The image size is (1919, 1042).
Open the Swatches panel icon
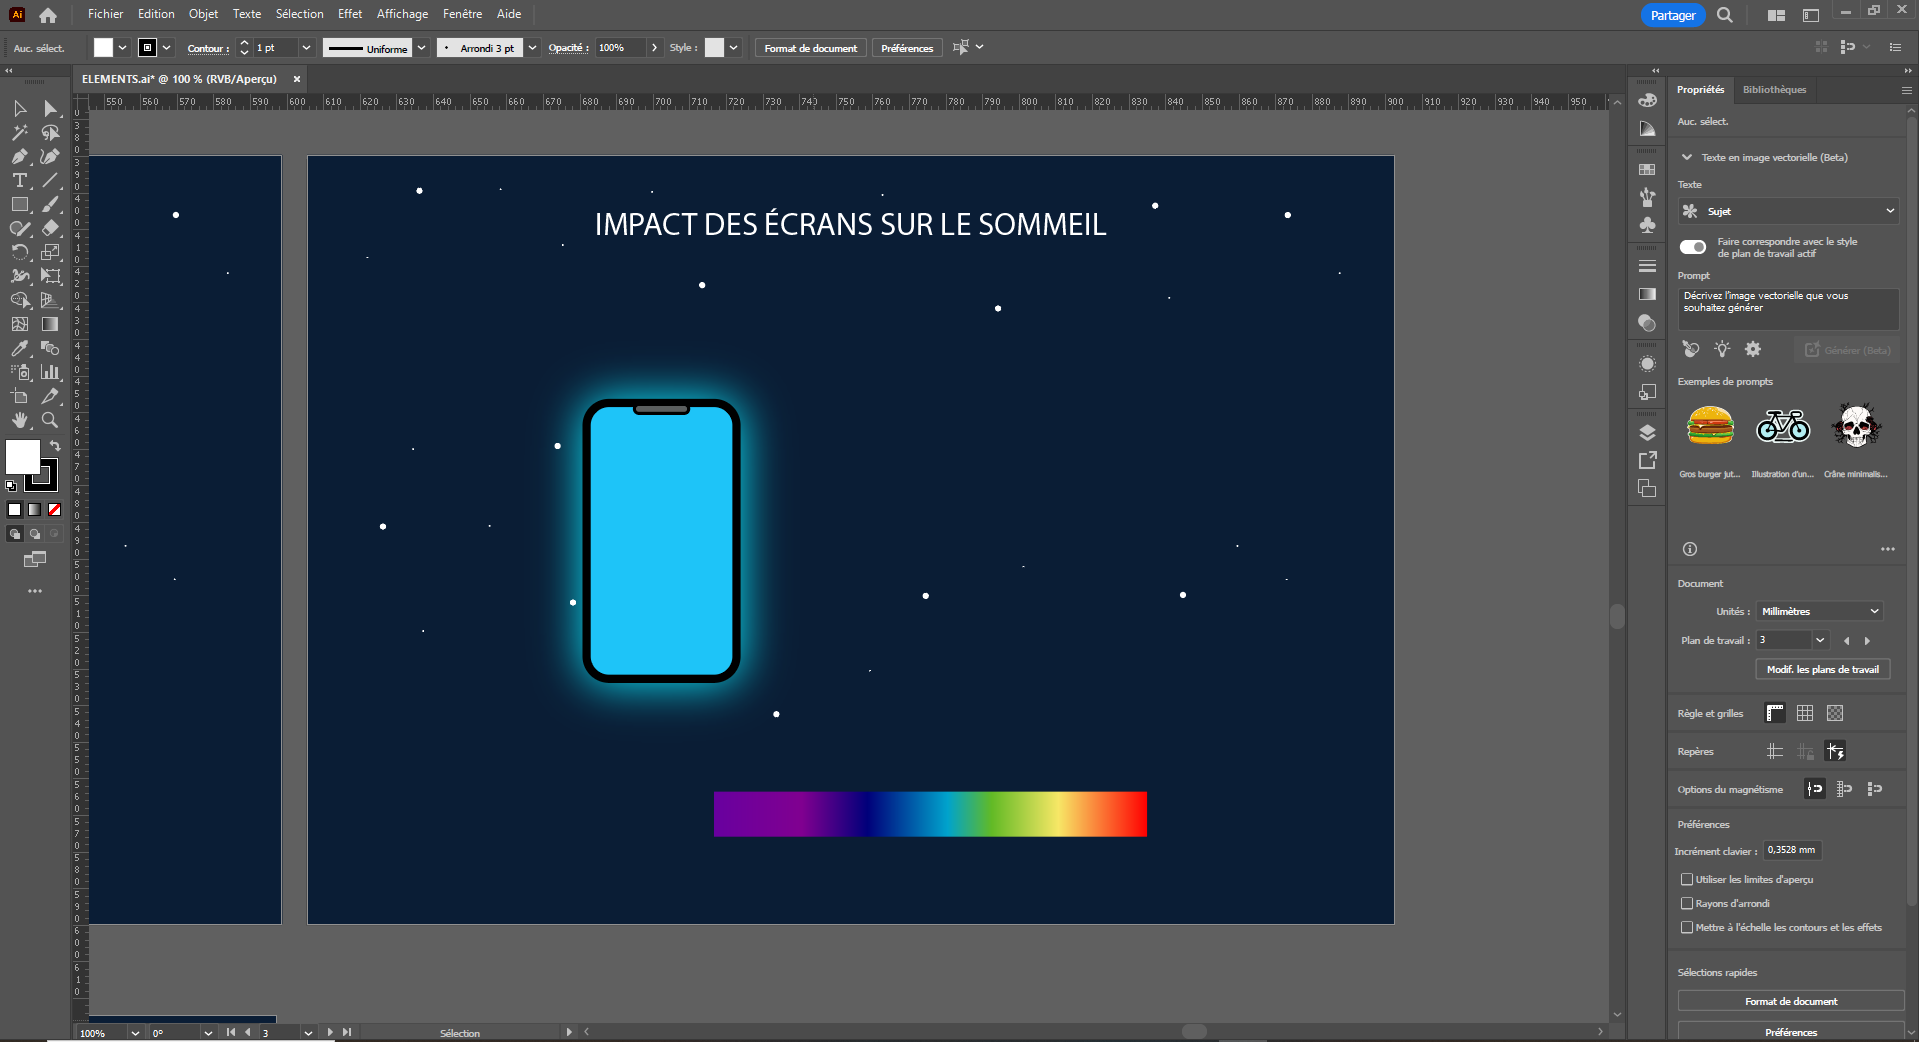click(1647, 169)
